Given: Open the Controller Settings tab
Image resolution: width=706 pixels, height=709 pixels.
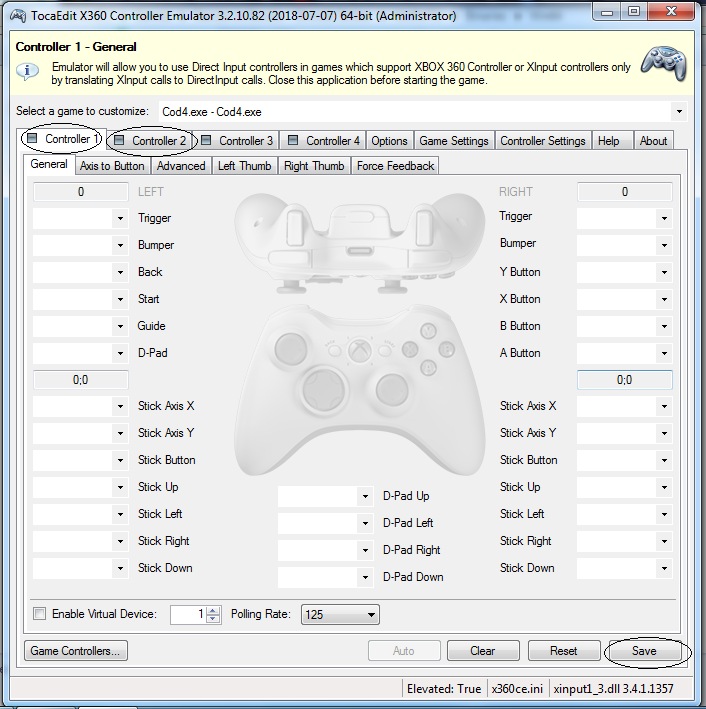Looking at the screenshot, I should [x=542, y=141].
